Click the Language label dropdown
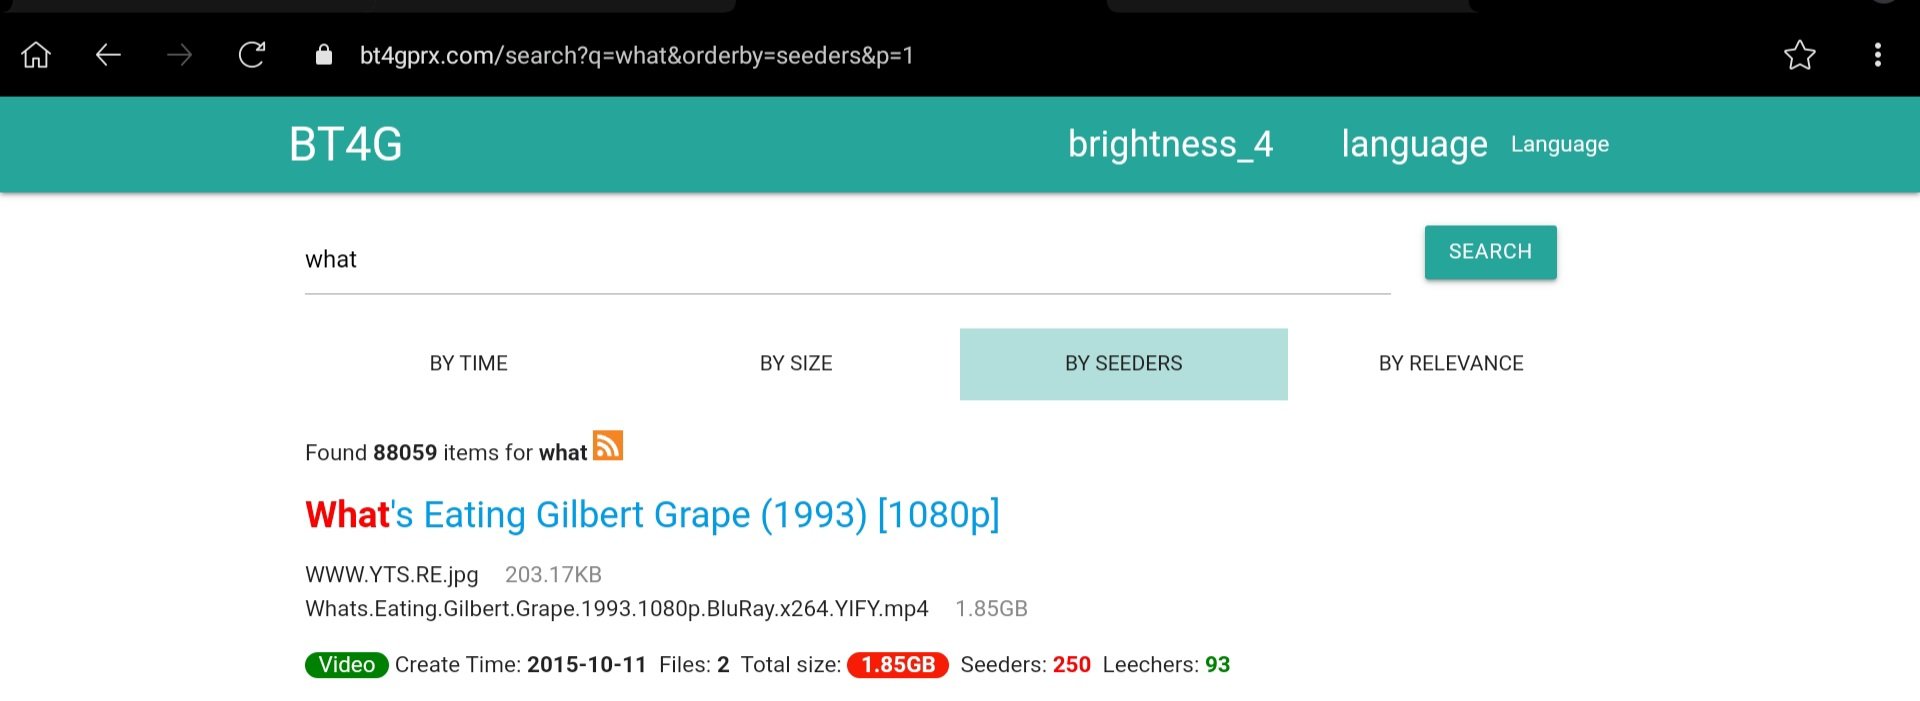The width and height of the screenshot is (1920, 701). click(1559, 144)
